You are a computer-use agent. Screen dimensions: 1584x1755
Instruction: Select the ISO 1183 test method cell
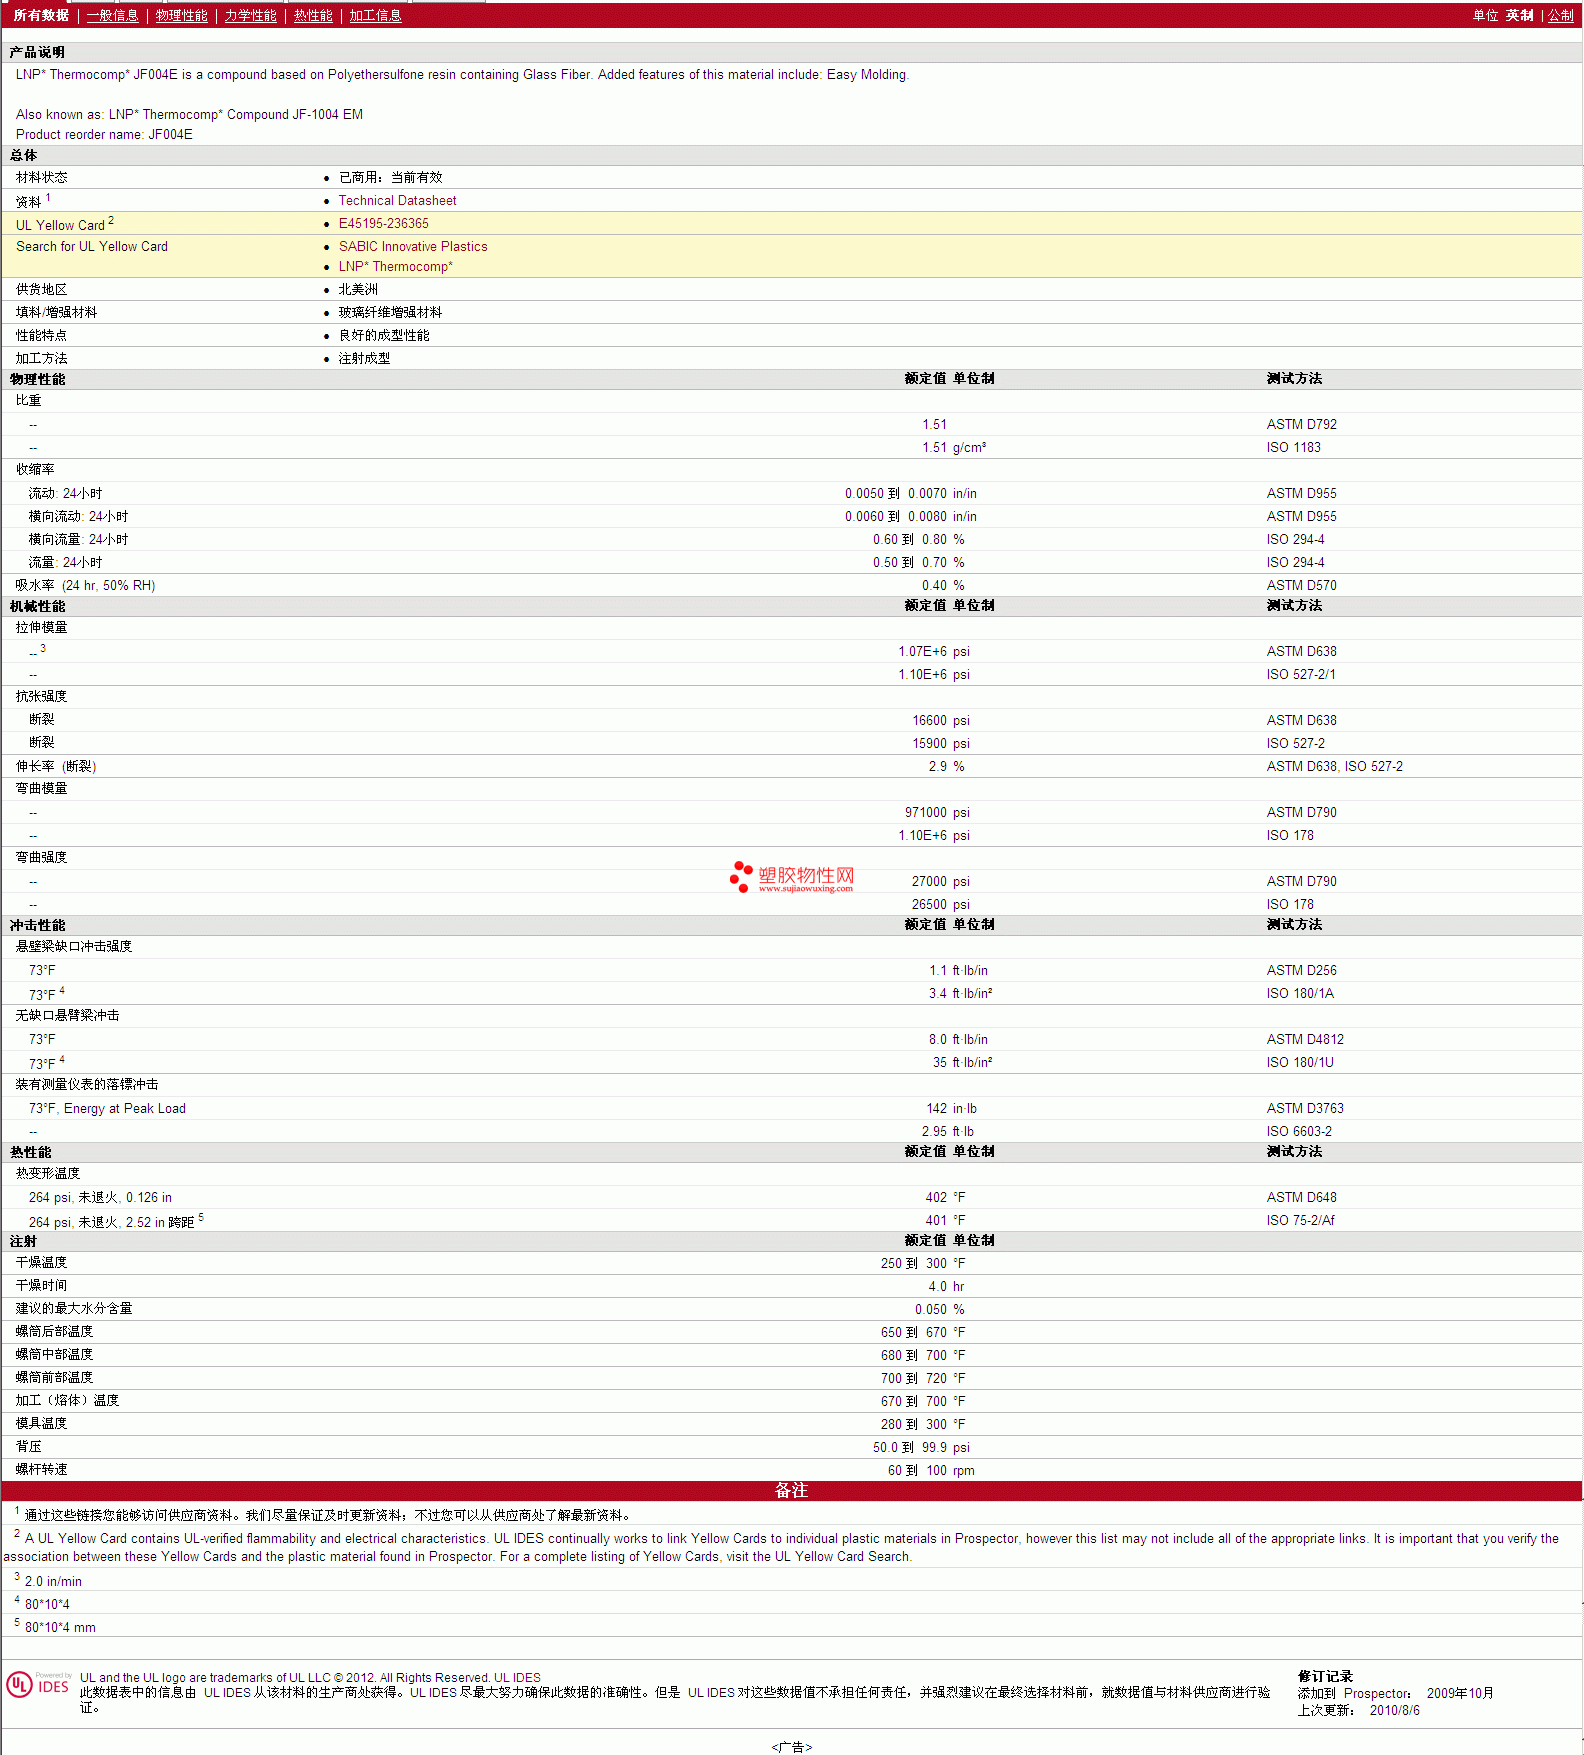[x=1293, y=447]
